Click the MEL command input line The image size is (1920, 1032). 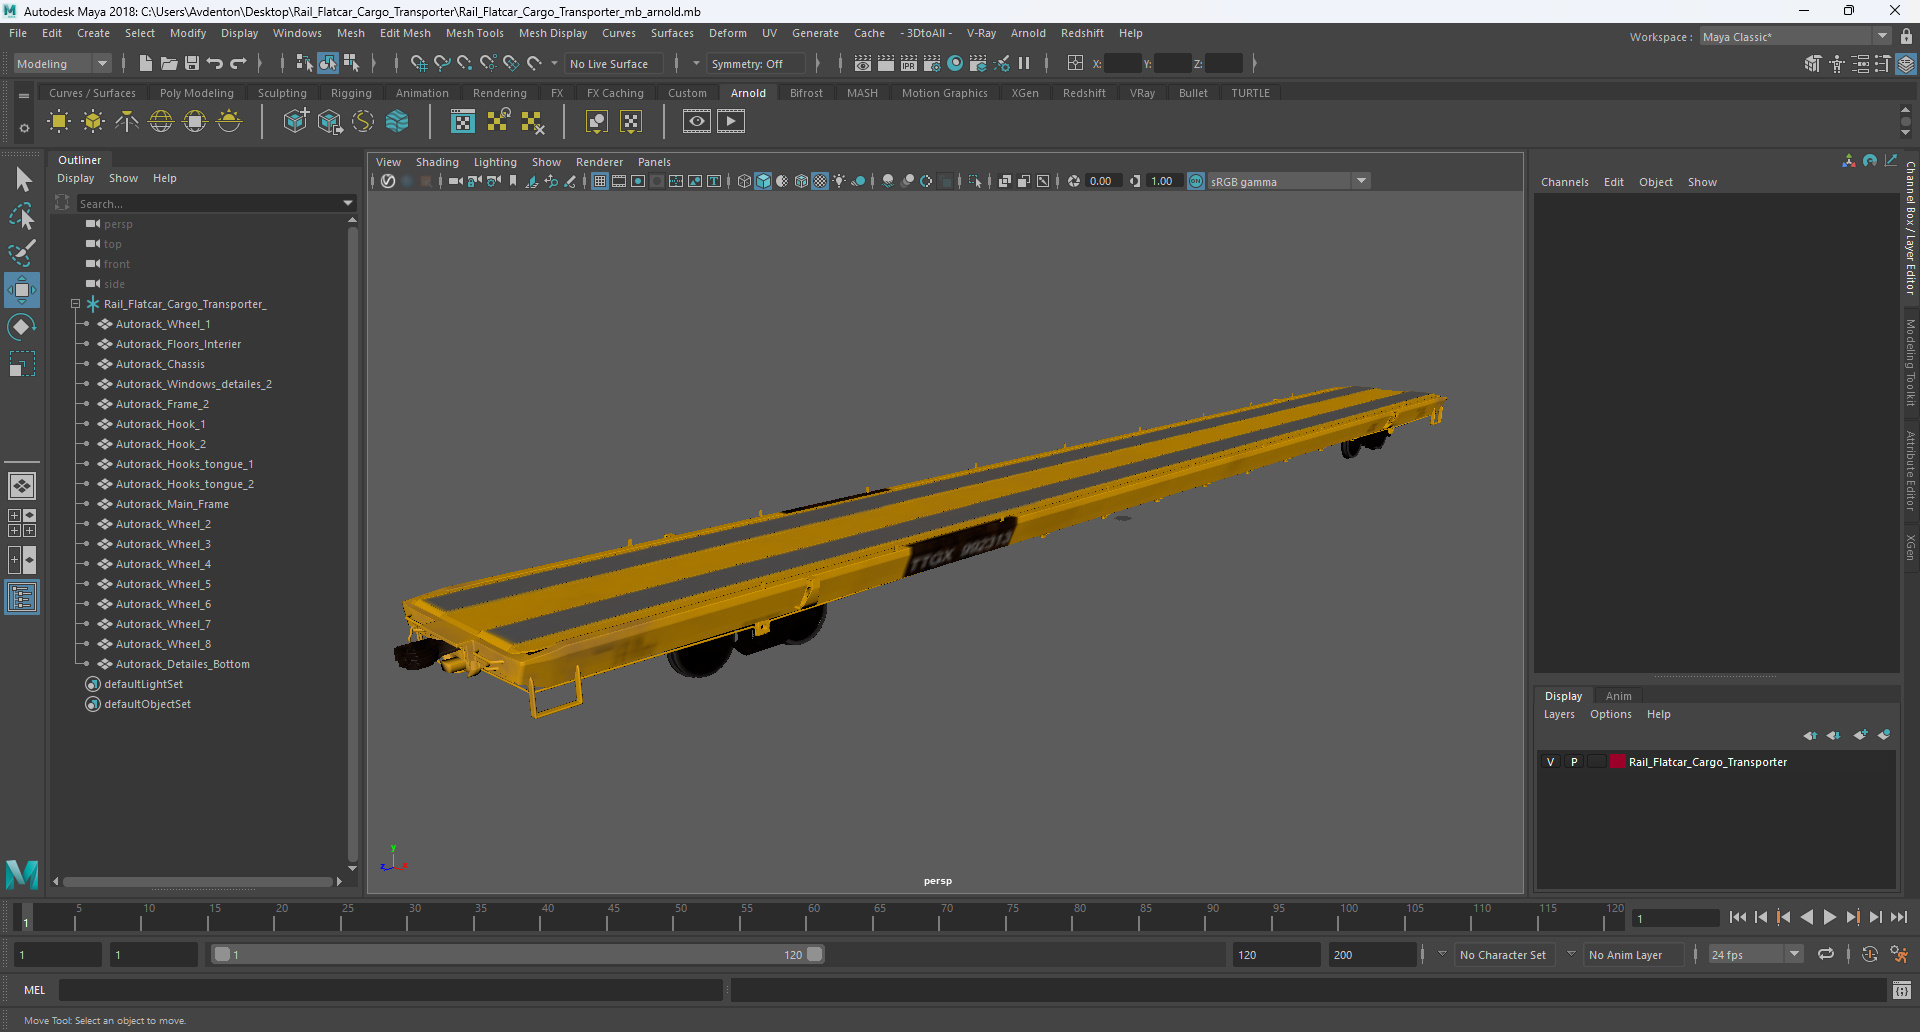click(390, 990)
